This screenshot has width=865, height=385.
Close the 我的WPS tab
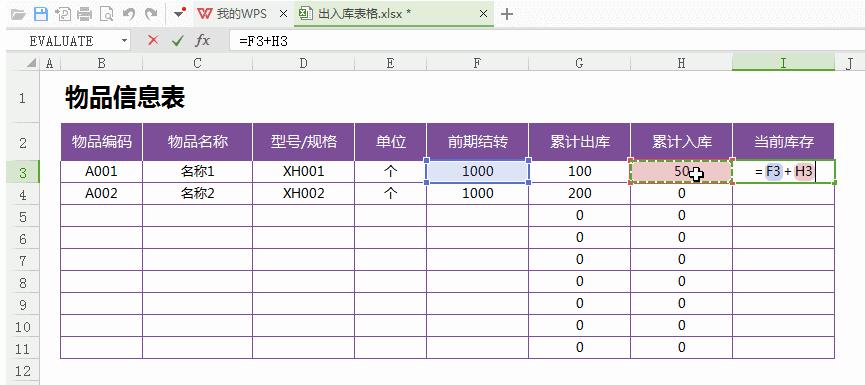pos(283,14)
